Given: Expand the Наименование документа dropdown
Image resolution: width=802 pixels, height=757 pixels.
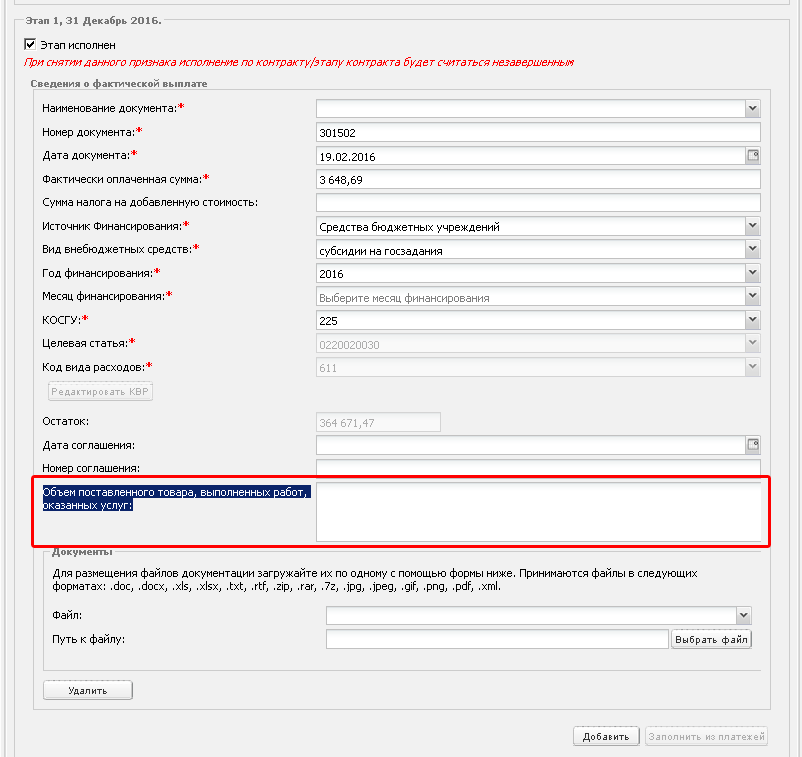Looking at the screenshot, I should pos(752,108).
